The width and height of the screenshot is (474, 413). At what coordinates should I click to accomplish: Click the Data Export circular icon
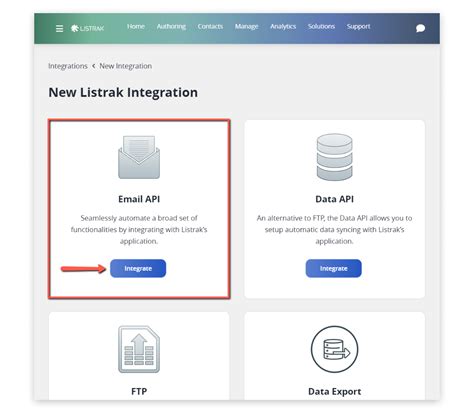(x=334, y=349)
